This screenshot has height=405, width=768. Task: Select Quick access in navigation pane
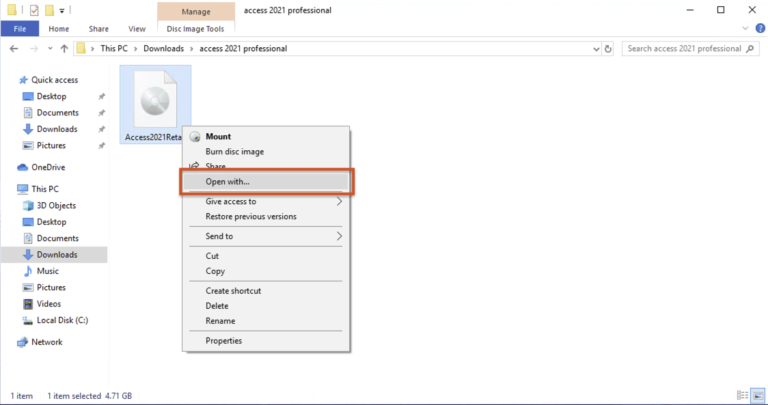(54, 80)
